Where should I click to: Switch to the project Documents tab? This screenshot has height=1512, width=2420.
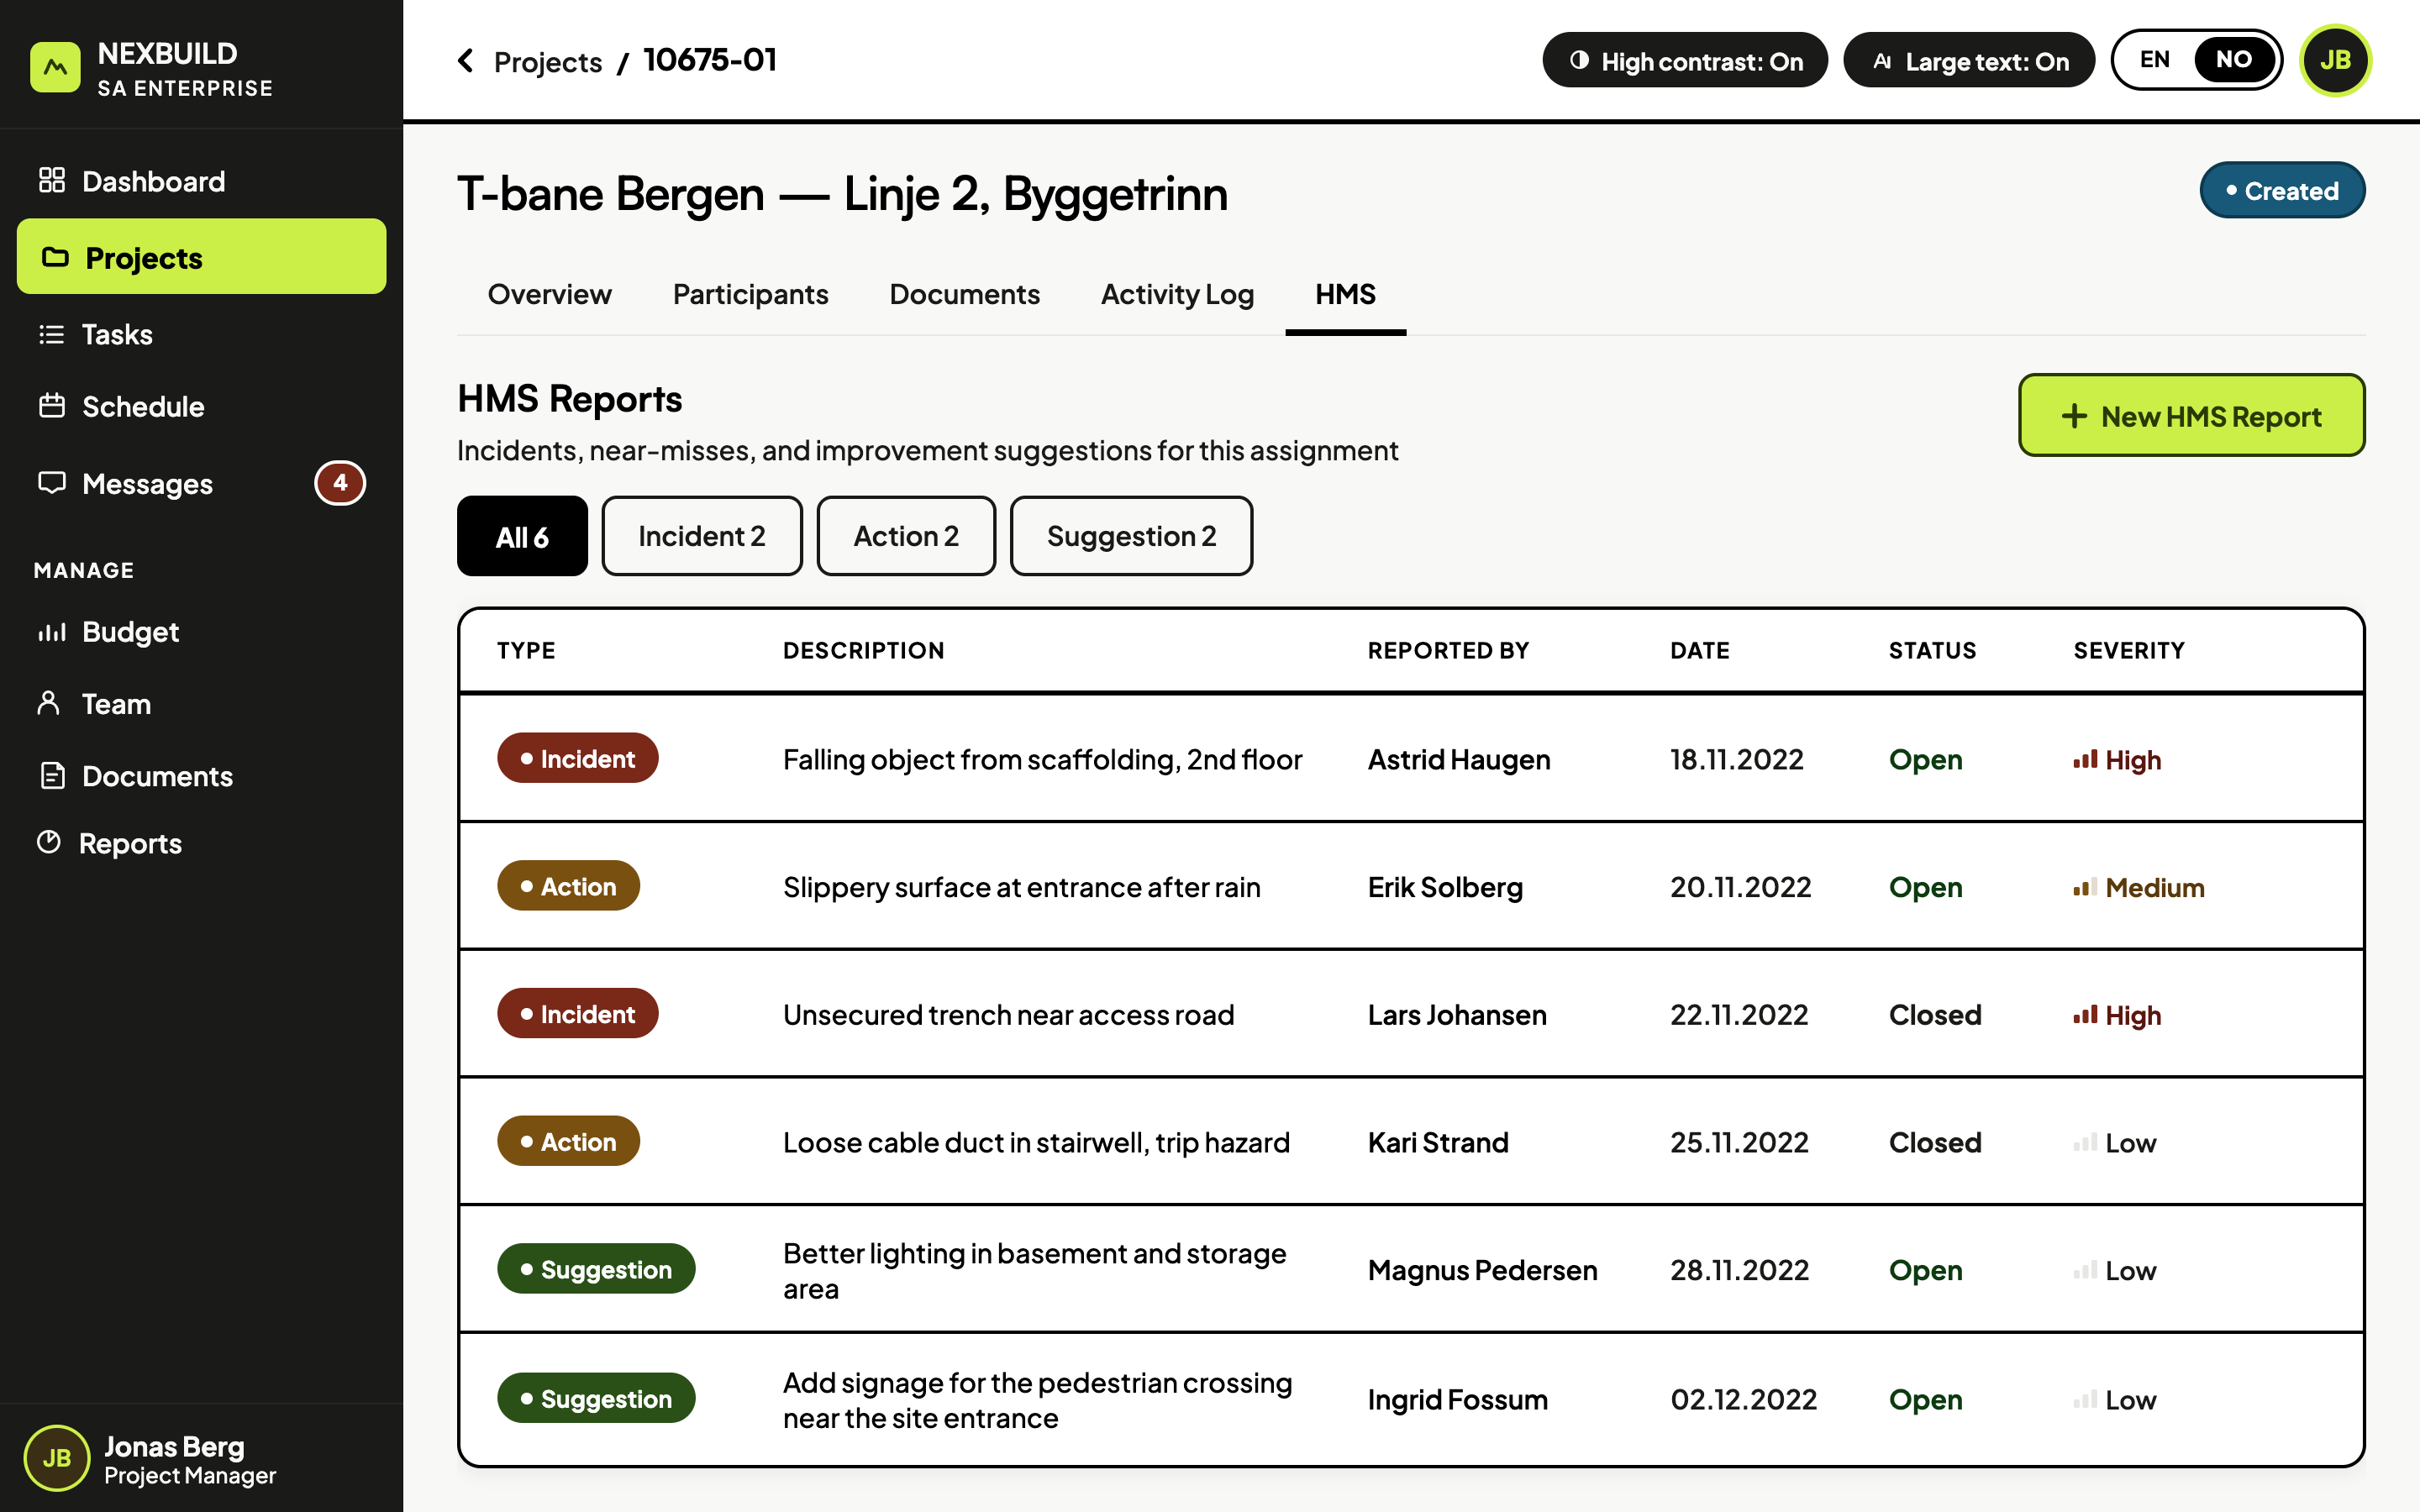[x=964, y=294]
